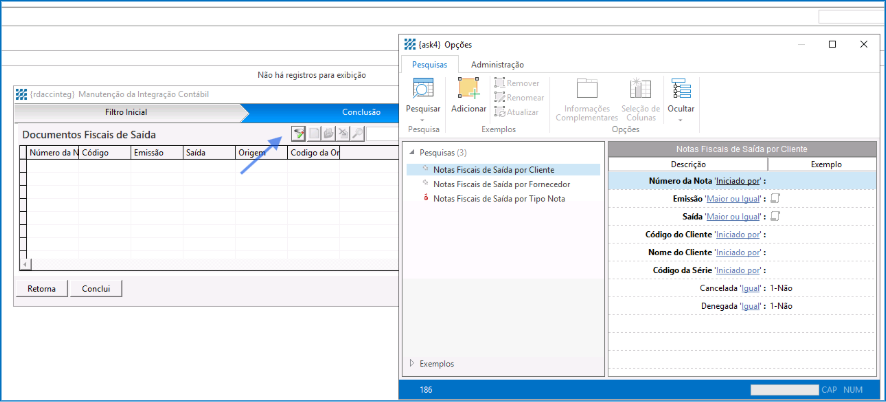Click the magnifier icon in documents toolbar
The height and width of the screenshot is (402, 886).
pos(357,134)
